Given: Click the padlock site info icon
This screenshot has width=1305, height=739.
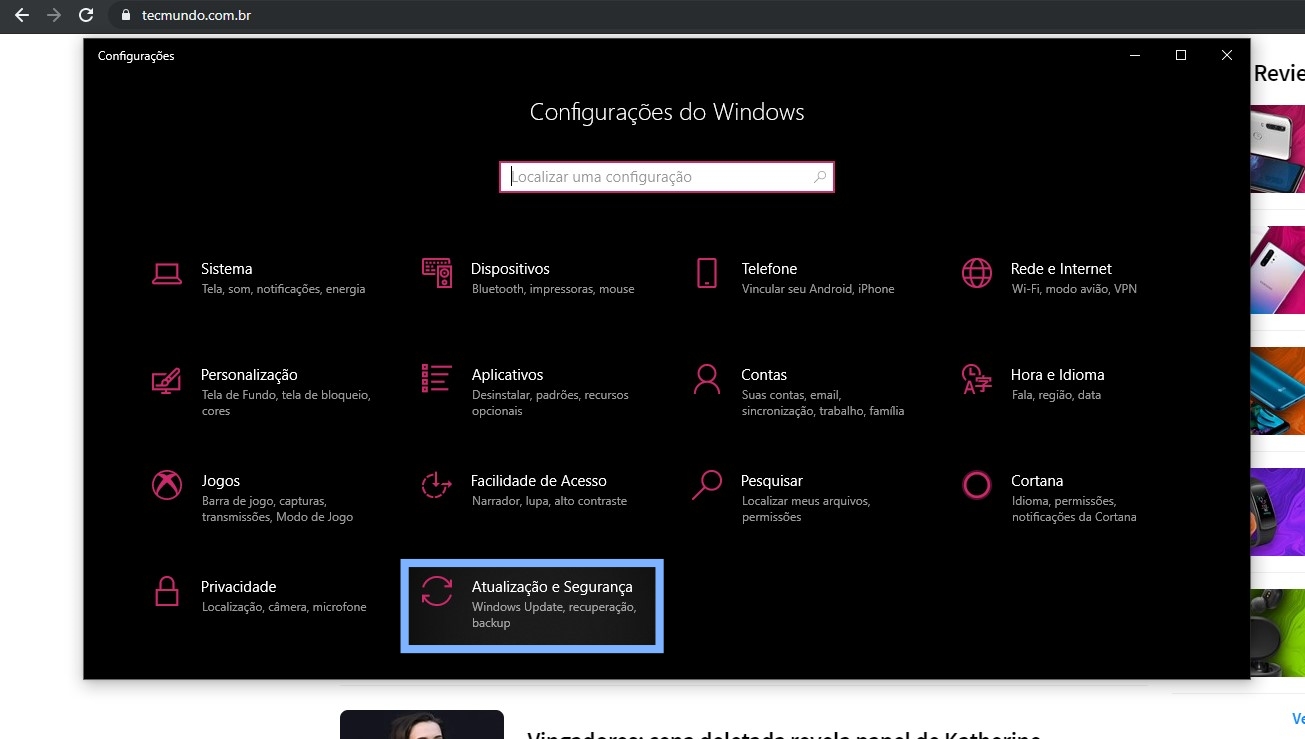Looking at the screenshot, I should [x=125, y=15].
